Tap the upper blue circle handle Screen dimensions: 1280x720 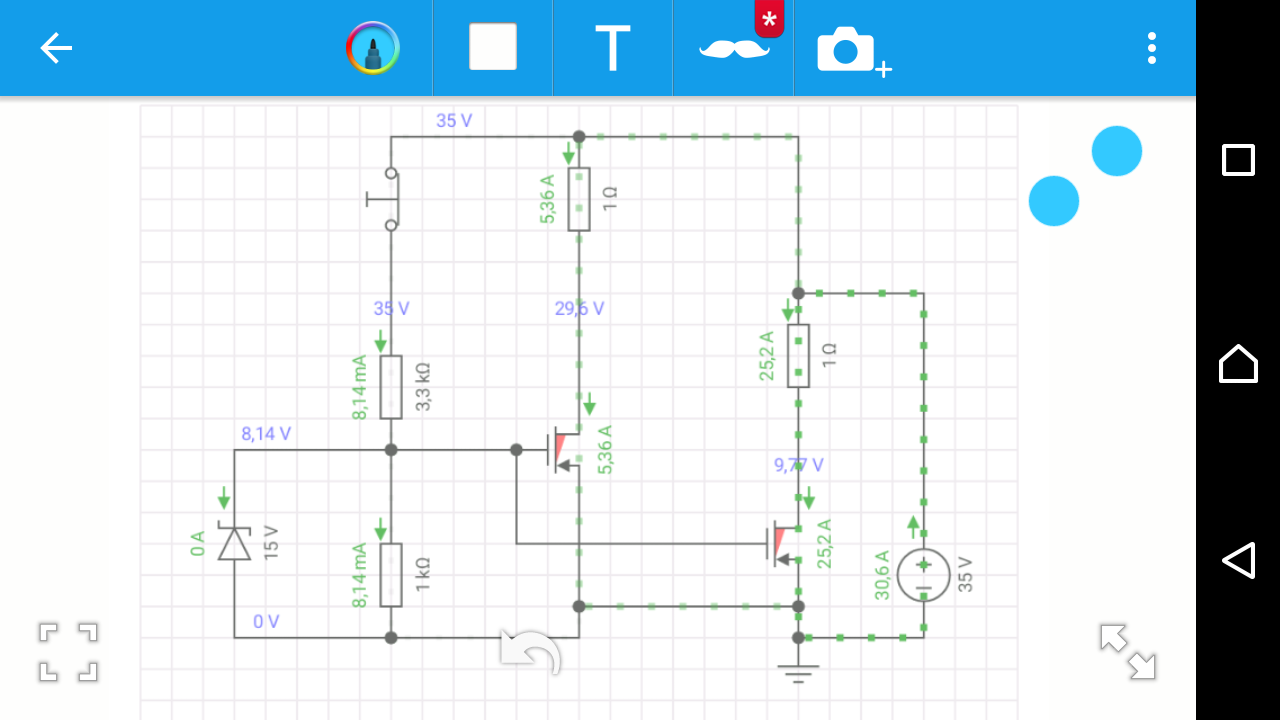click(1117, 151)
